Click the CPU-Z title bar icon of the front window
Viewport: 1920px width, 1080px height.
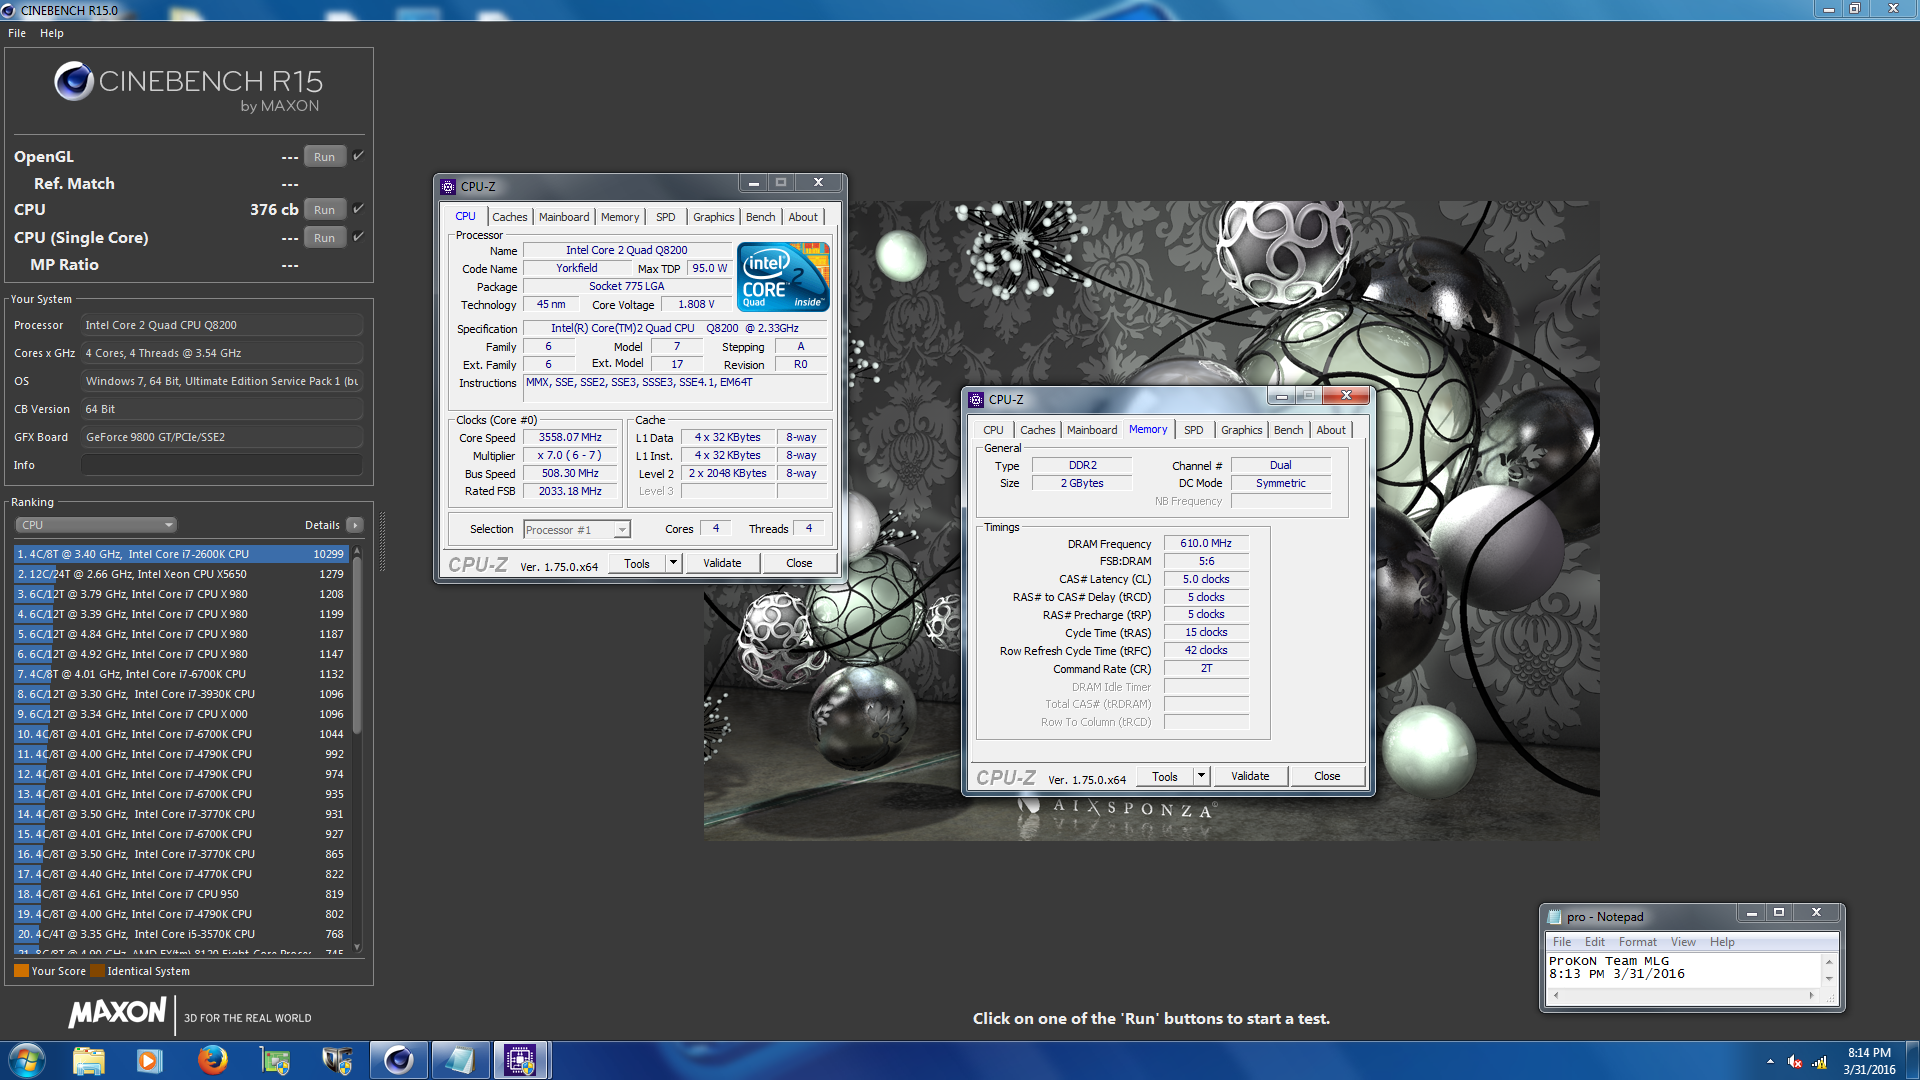[976, 399]
